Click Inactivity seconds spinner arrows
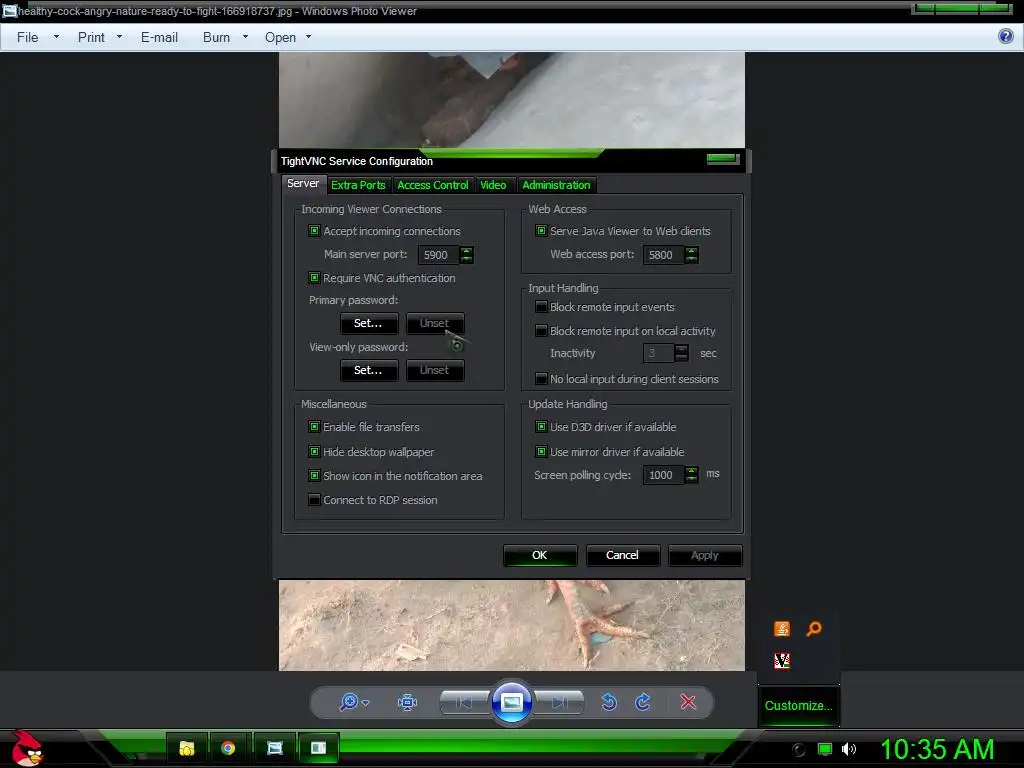Image resolution: width=1024 pixels, height=768 pixels. tap(681, 353)
